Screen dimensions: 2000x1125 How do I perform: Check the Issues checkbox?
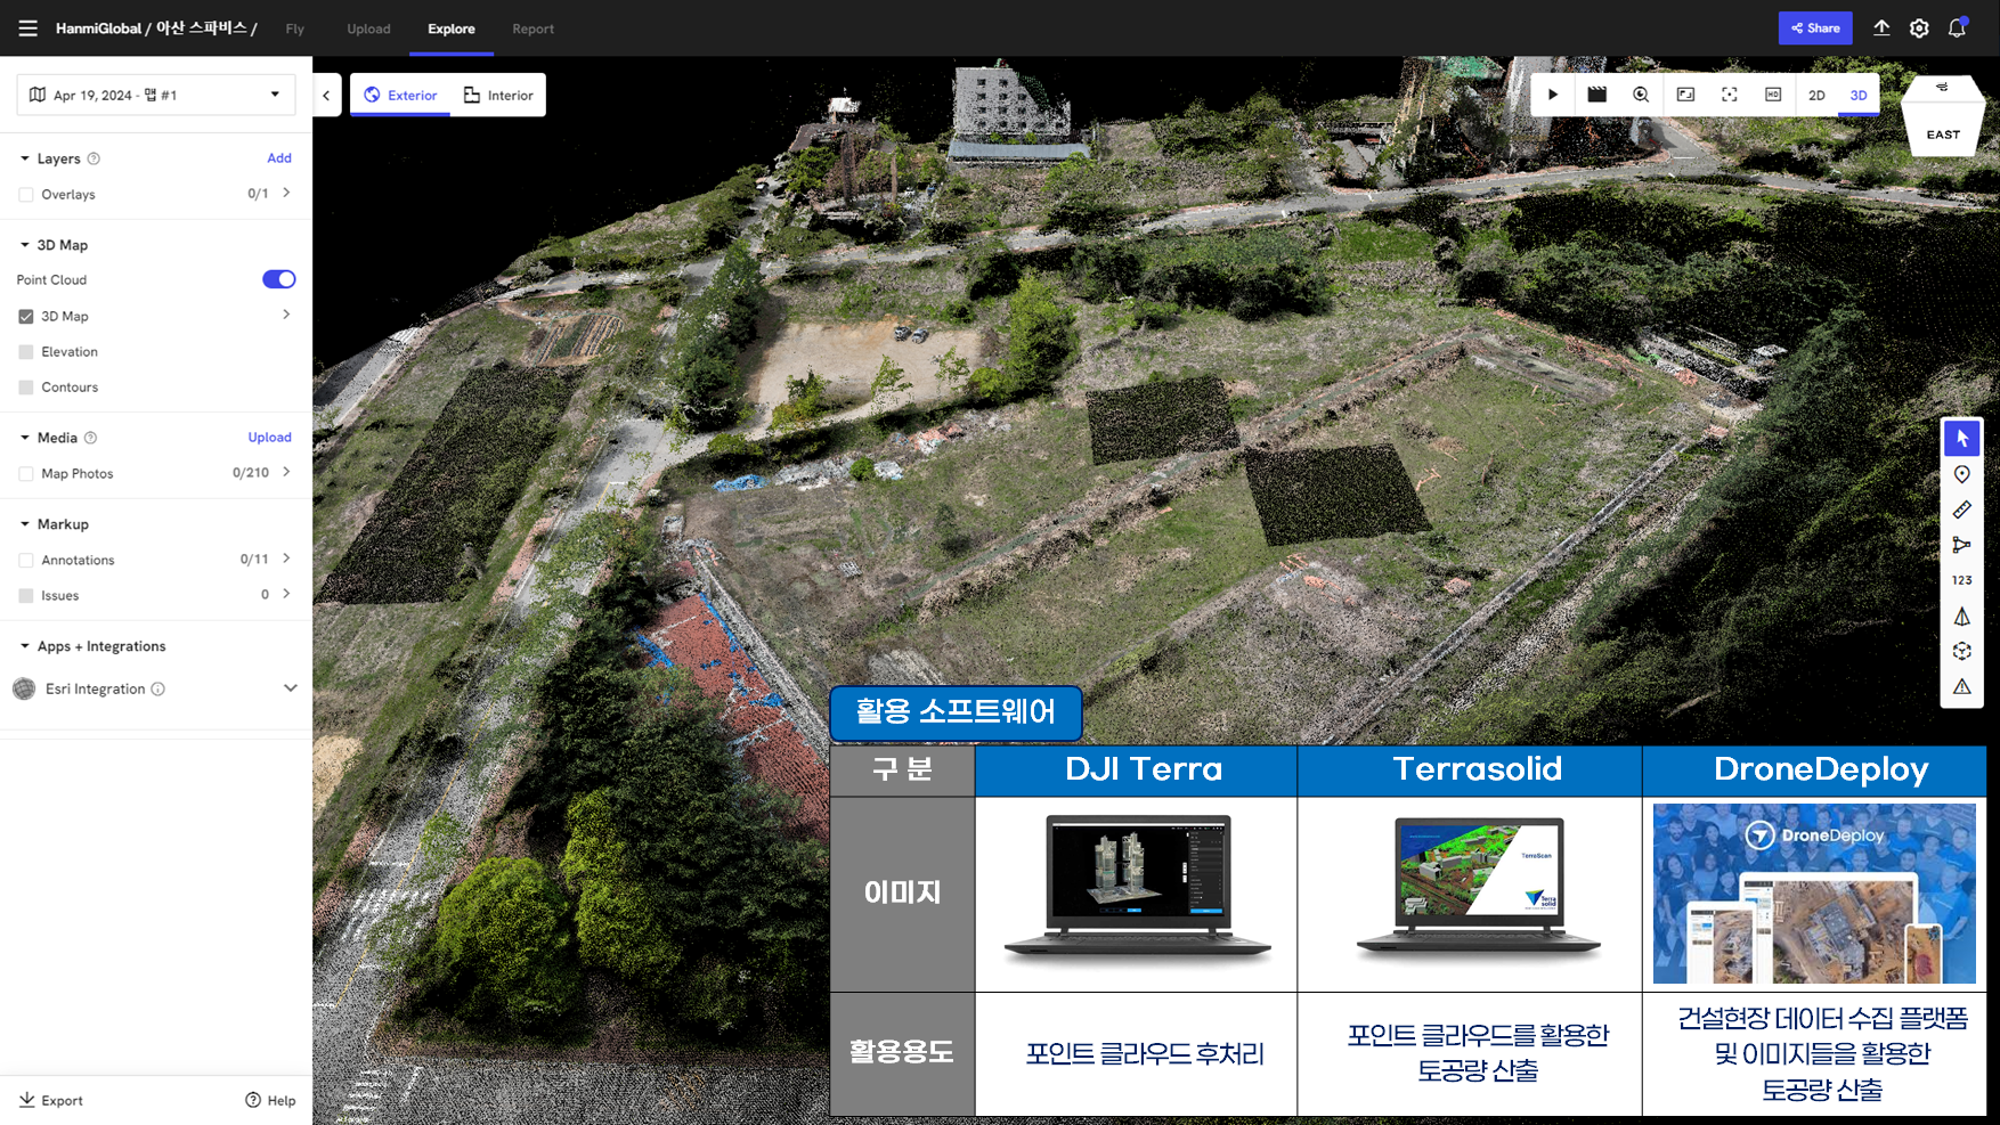(x=26, y=595)
